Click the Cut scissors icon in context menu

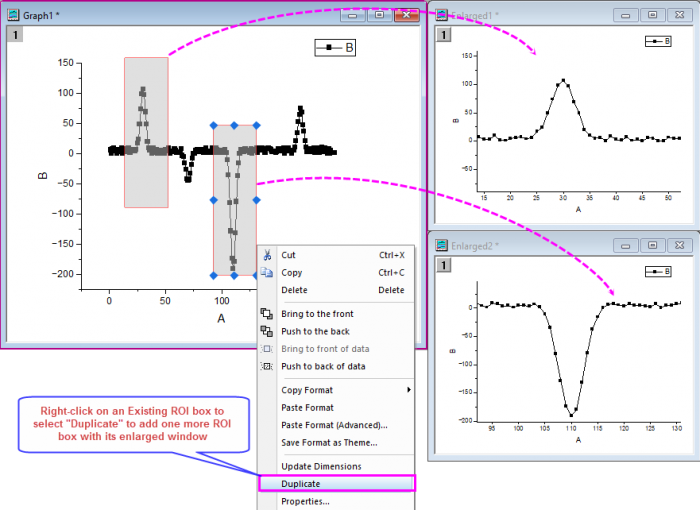click(267, 255)
